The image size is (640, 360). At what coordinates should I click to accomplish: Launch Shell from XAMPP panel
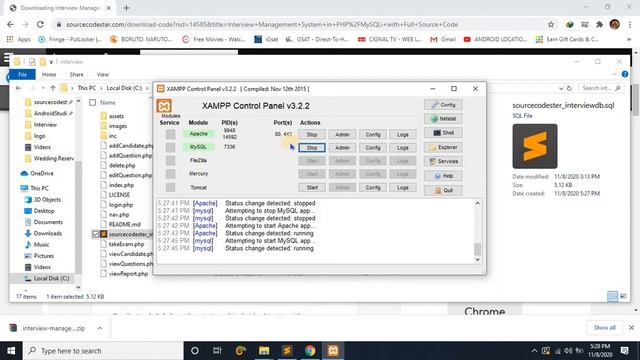pos(443,133)
